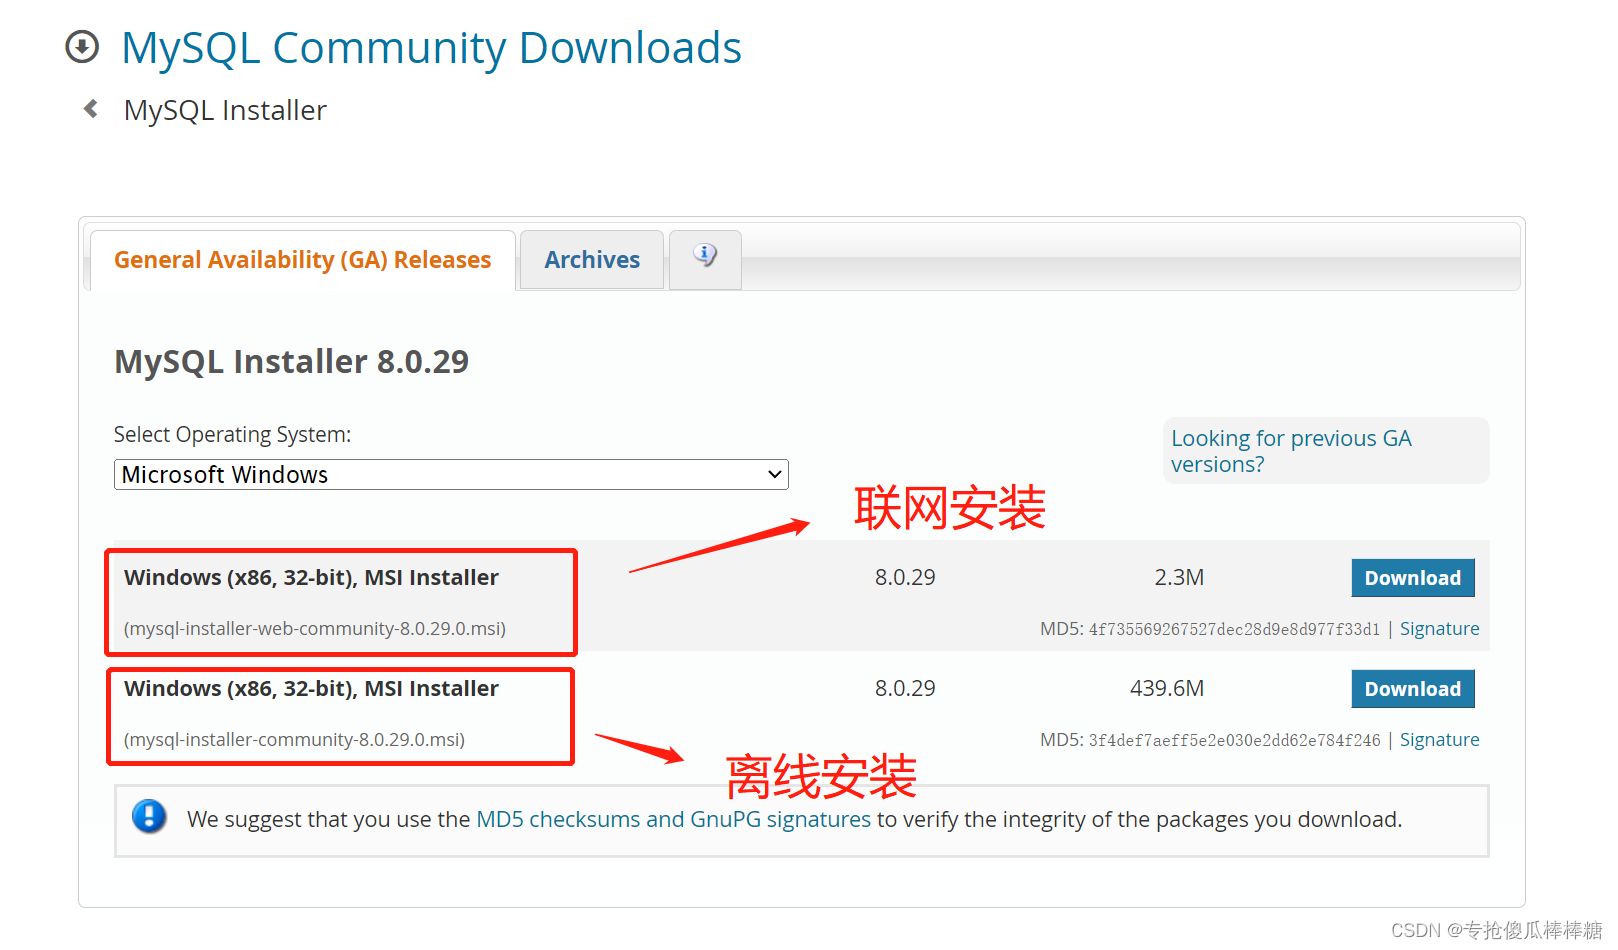Click the MySQL Installer breadcrumb text
The height and width of the screenshot is (950, 1618).
pyautogui.click(x=224, y=110)
